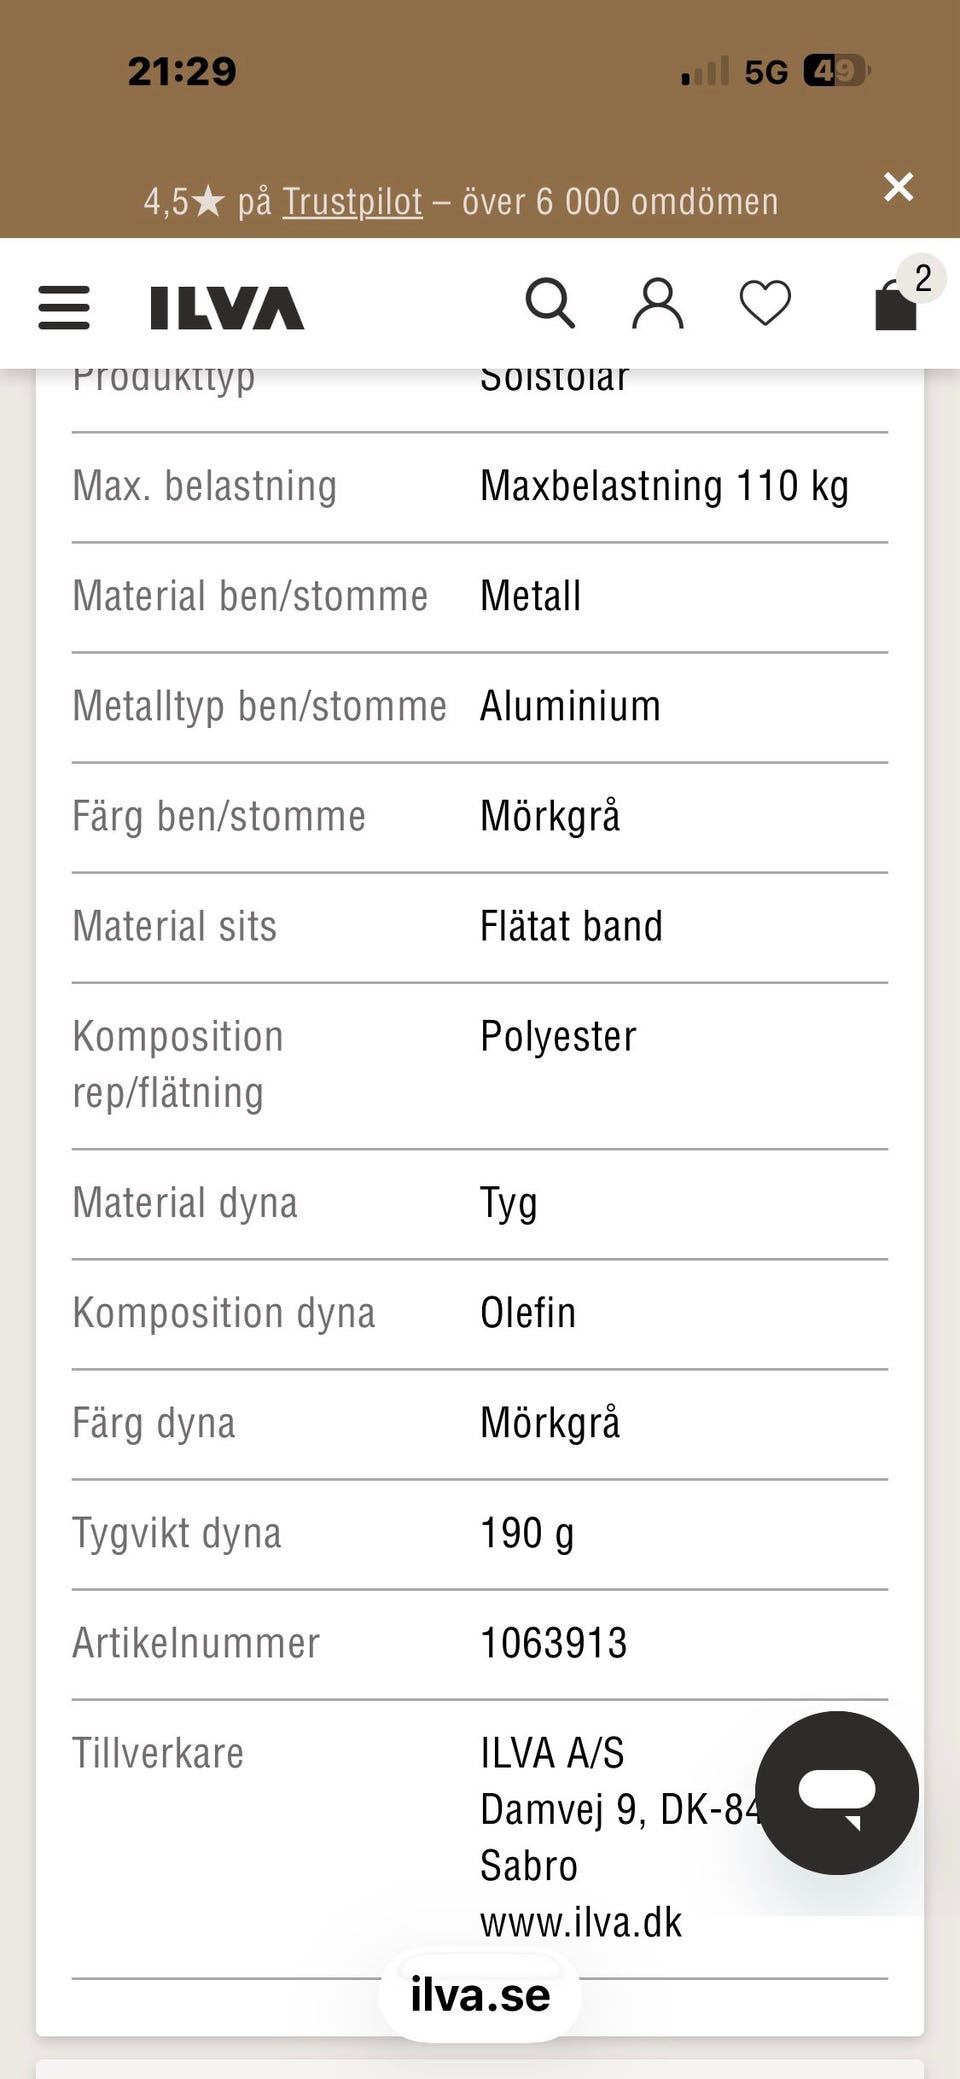Image resolution: width=960 pixels, height=2079 pixels.
Task: Tap the Tygvikt dyna 190 g value
Action: point(527,1533)
